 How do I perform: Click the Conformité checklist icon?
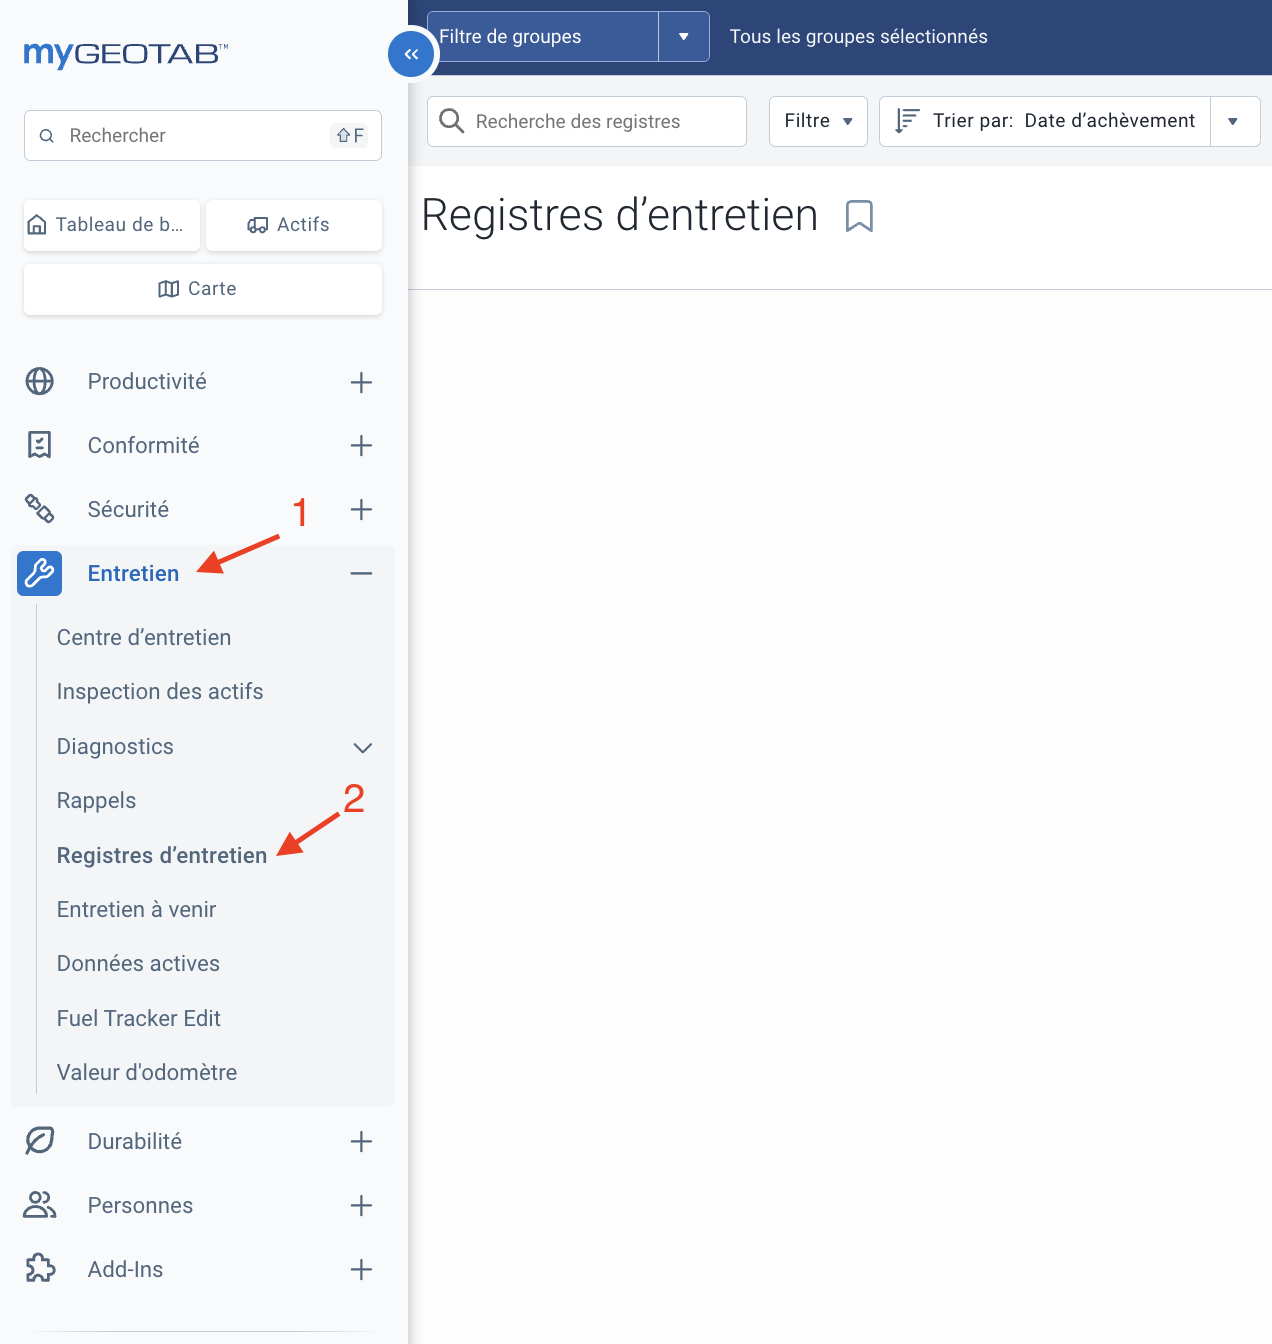[x=40, y=445]
